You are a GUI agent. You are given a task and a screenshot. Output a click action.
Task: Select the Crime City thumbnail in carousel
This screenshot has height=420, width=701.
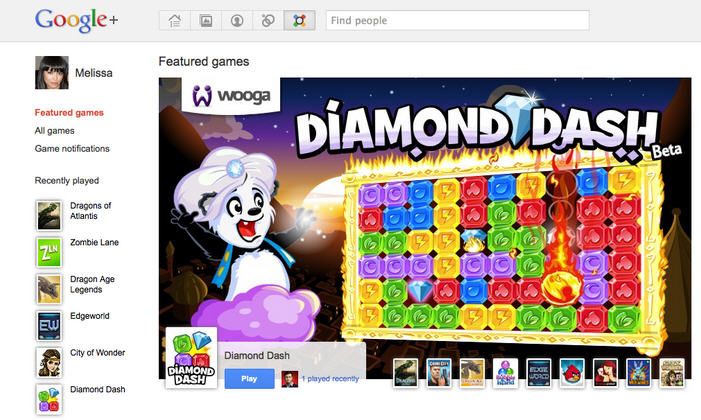[x=439, y=373]
